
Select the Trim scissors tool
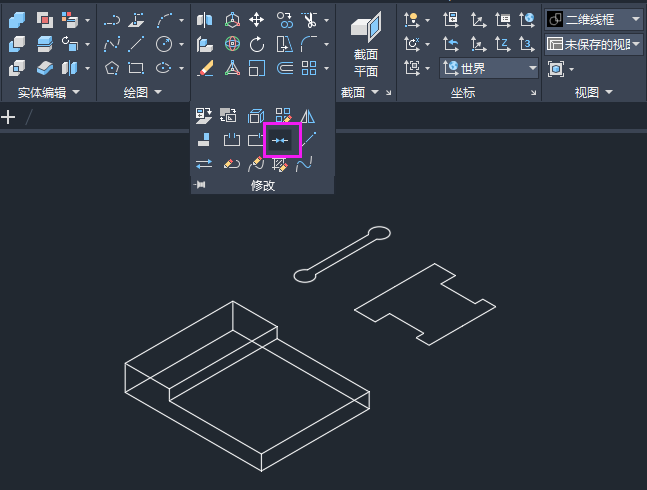pyautogui.click(x=309, y=19)
